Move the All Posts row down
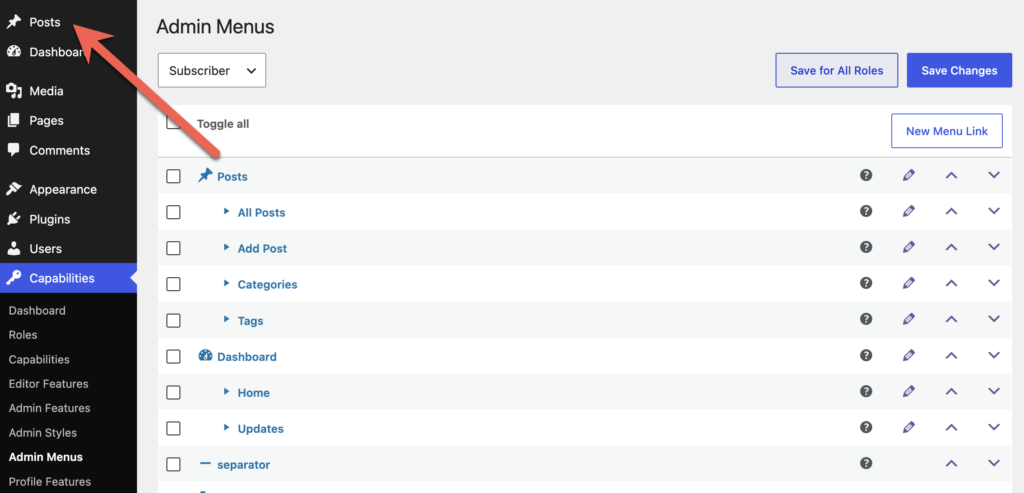 click(994, 211)
